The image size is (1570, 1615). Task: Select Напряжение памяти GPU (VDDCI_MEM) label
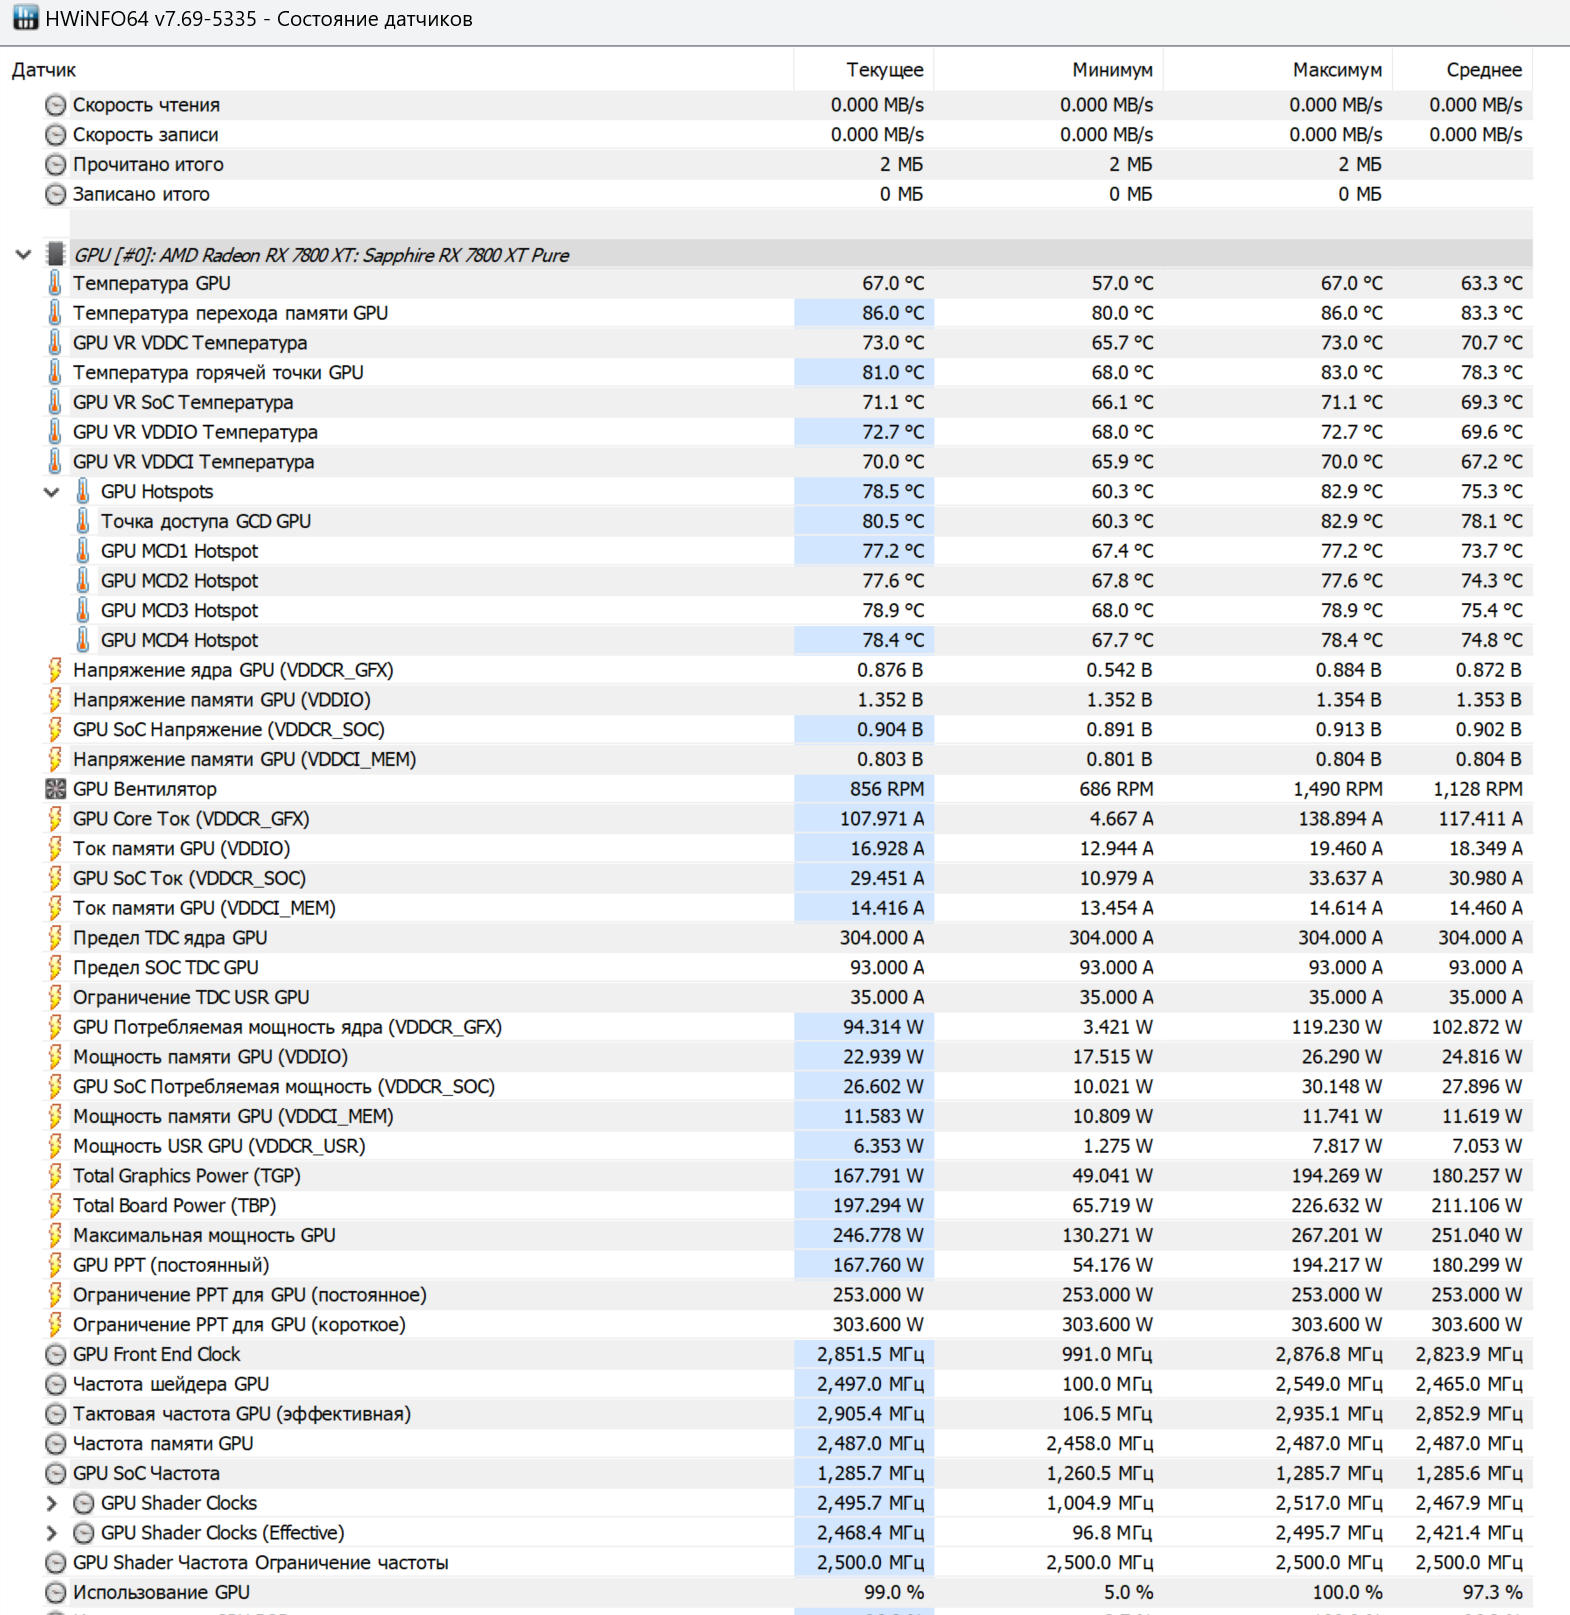245,760
